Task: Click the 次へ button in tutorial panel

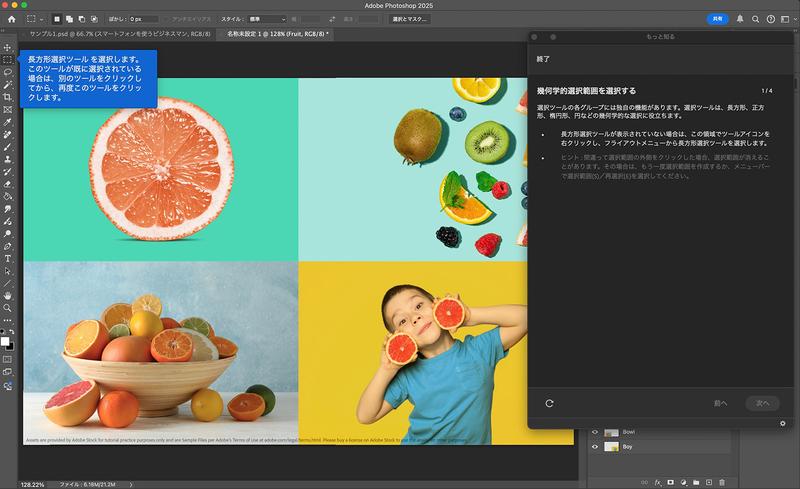Action: [762, 403]
